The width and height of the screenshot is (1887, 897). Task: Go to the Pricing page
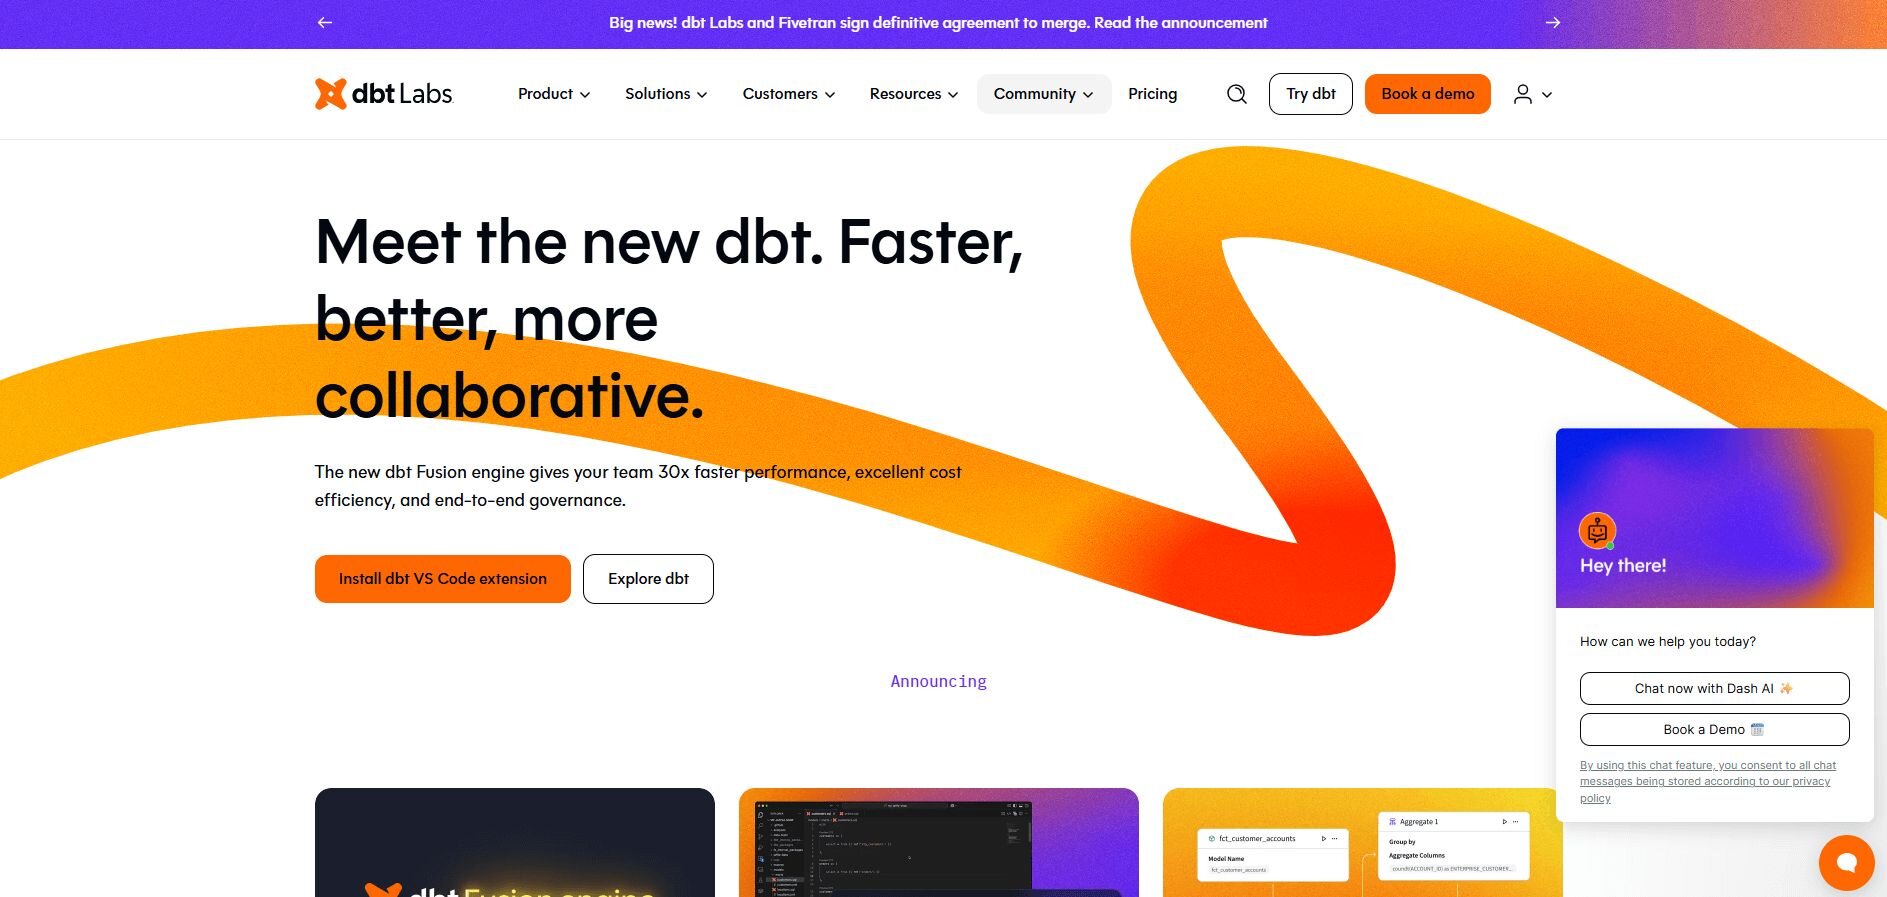[x=1152, y=94]
